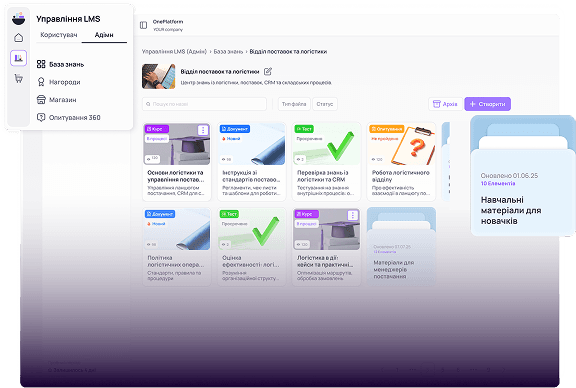This screenshot has height=388, width=576.
Task: Click the Архів button
Action: (x=445, y=104)
